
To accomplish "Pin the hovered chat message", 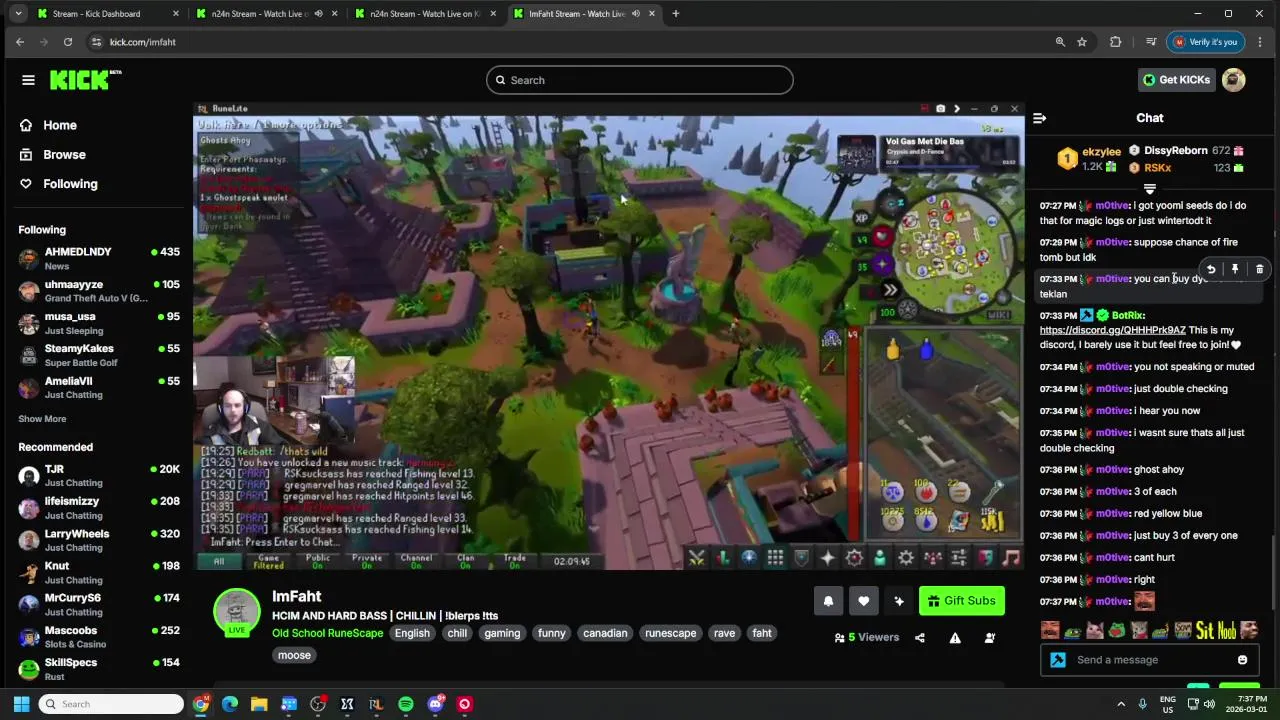I will 1235,269.
